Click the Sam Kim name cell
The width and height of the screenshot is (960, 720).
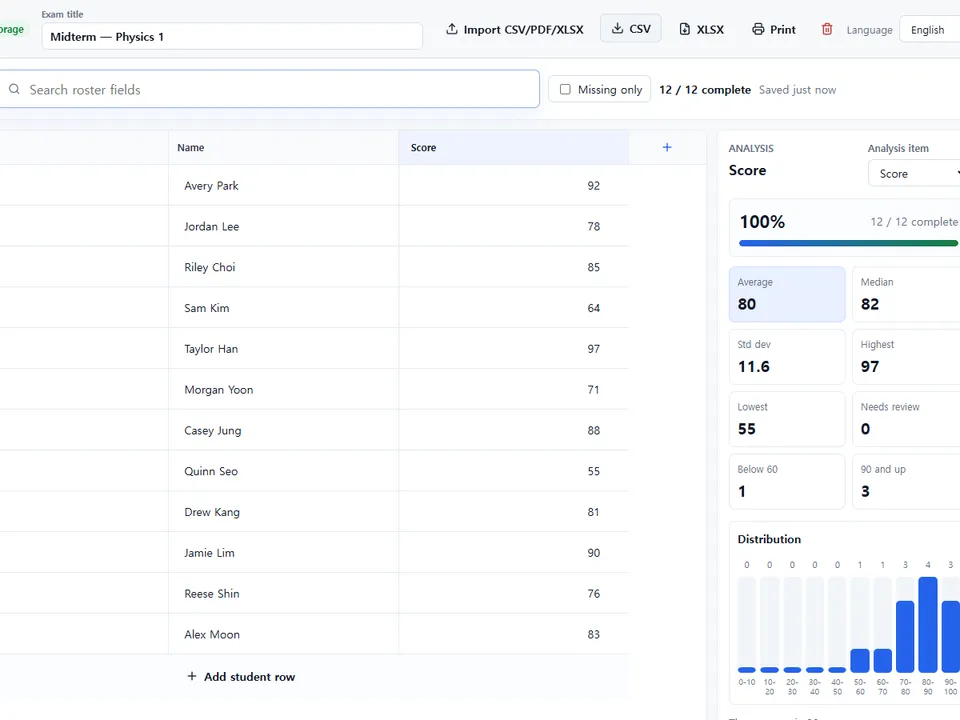click(283, 308)
